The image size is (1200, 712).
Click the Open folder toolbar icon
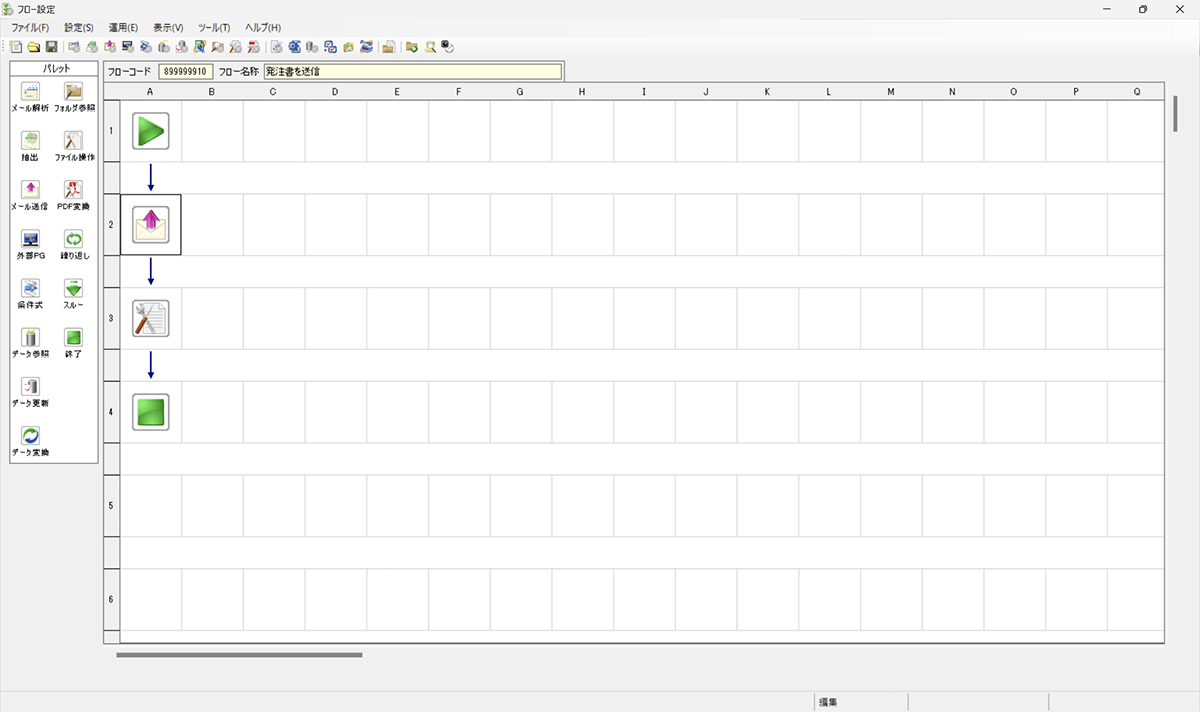point(34,46)
